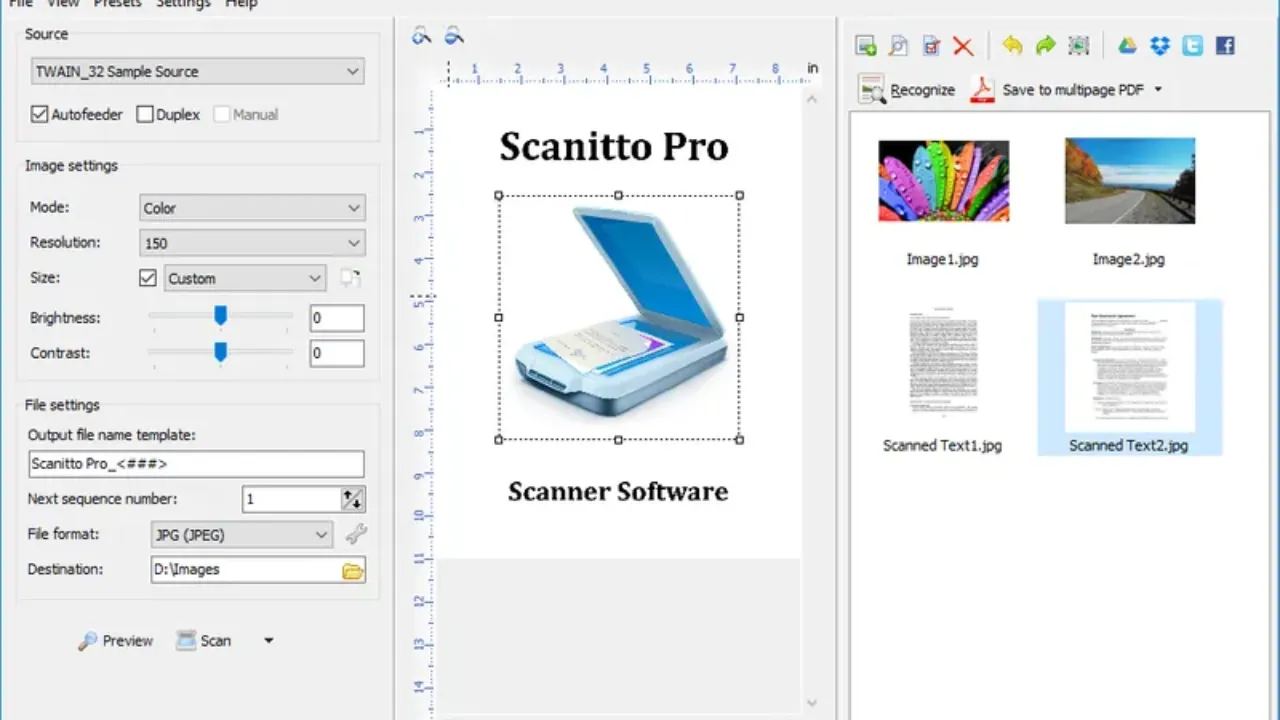Screen dimensions: 1280x720
Task: Click the Brightness slider handle
Action: tap(221, 316)
